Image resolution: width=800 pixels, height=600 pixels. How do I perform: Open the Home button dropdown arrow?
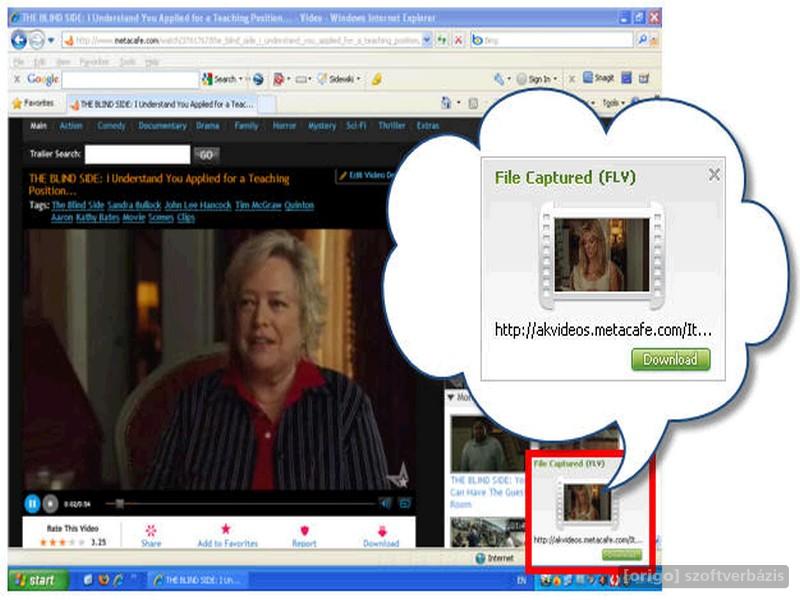click(458, 104)
